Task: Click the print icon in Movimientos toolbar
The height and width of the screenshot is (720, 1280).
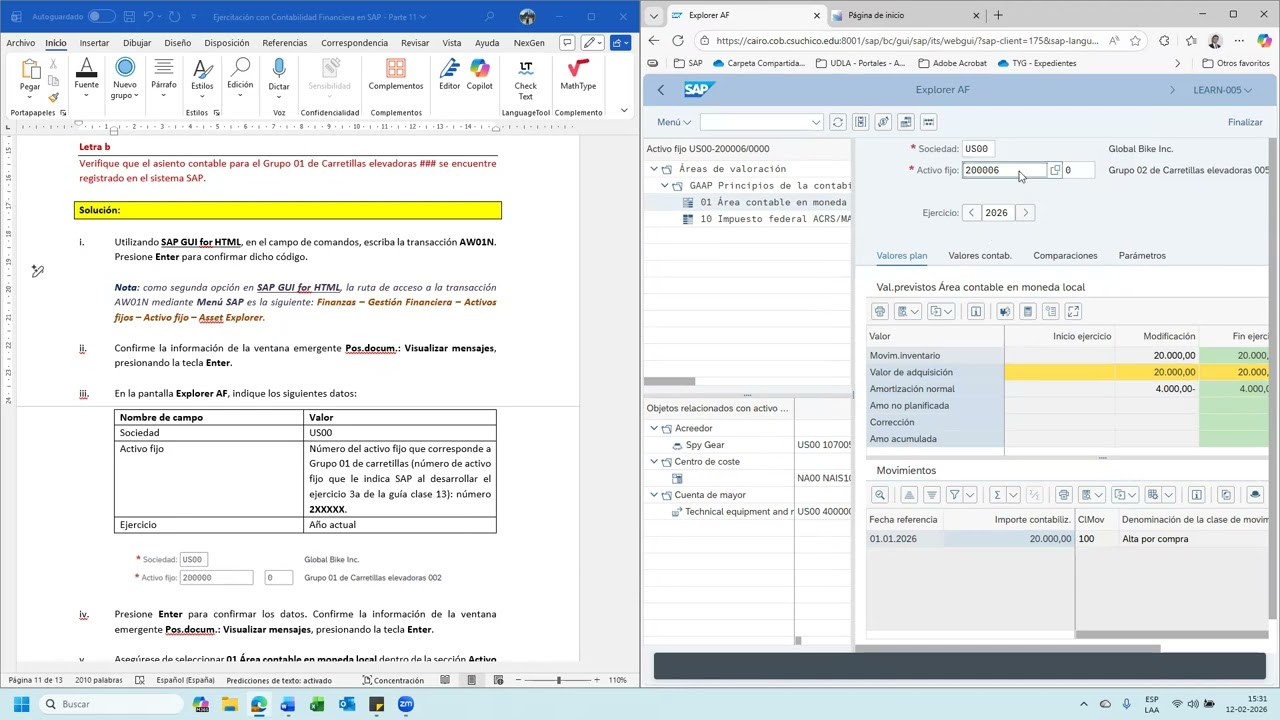Action: tap(1064, 495)
